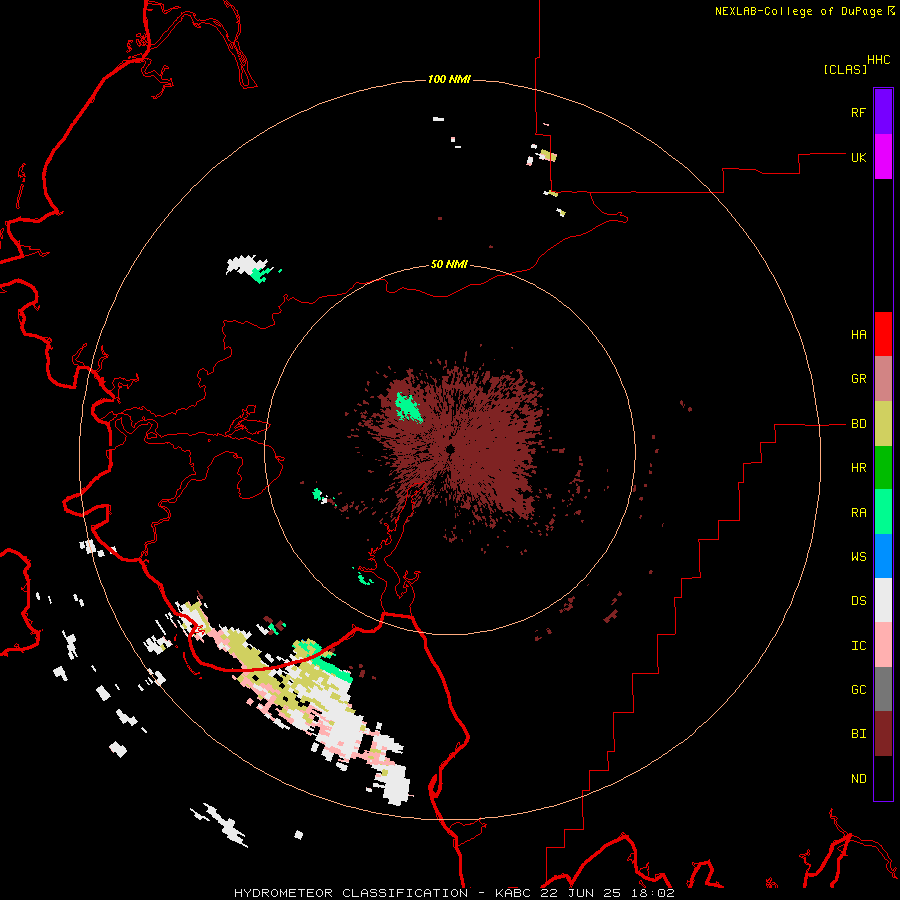Click the 100 NMI range ring label
This screenshot has width=900, height=900.
(x=449, y=79)
